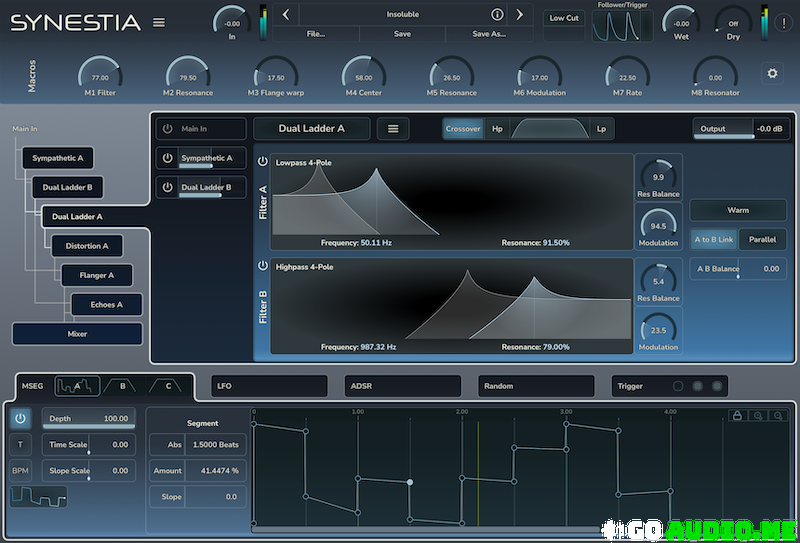
Task: Click the Wet knob
Action: tap(681, 21)
